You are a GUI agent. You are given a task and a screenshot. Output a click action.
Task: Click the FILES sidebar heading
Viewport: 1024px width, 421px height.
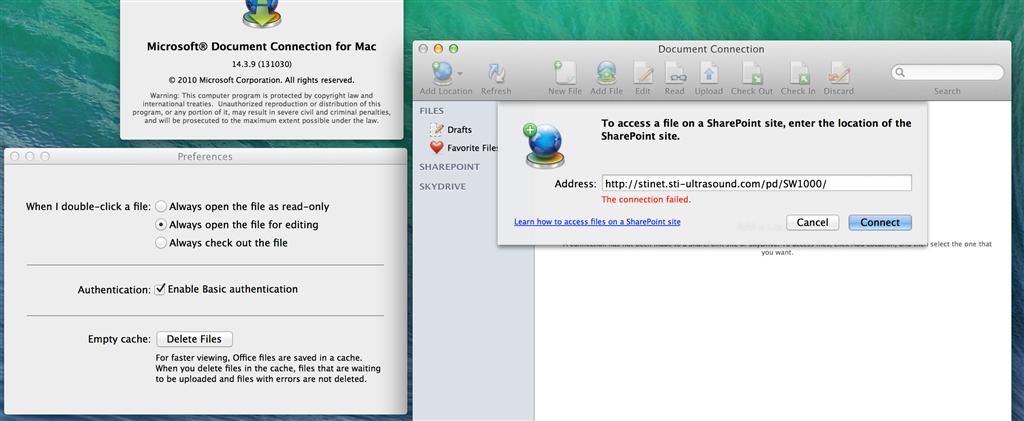click(432, 111)
